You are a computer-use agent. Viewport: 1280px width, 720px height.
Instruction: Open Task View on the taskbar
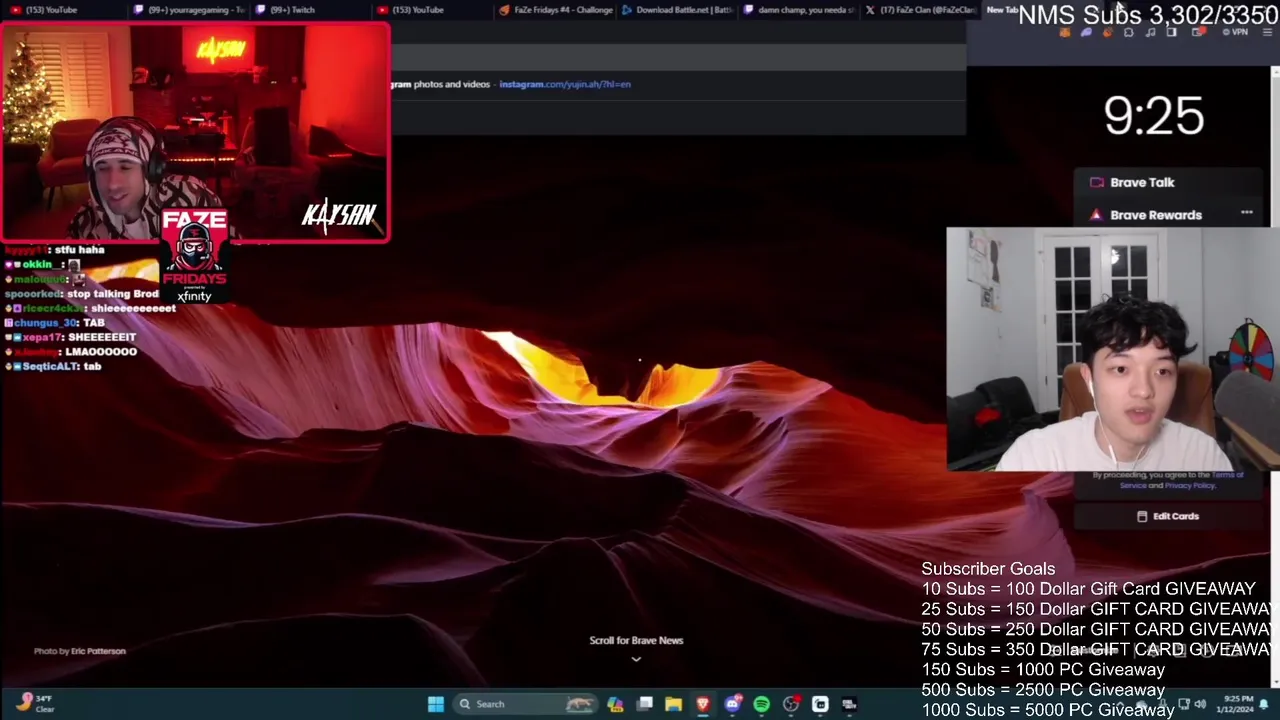(645, 704)
